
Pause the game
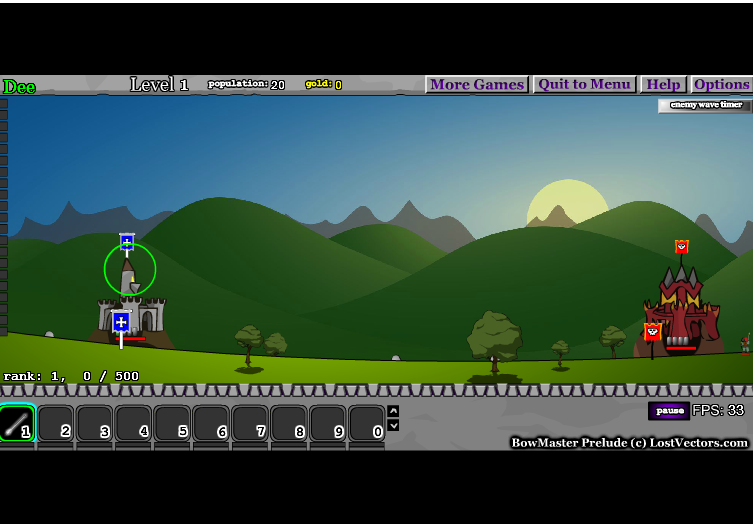(x=669, y=411)
